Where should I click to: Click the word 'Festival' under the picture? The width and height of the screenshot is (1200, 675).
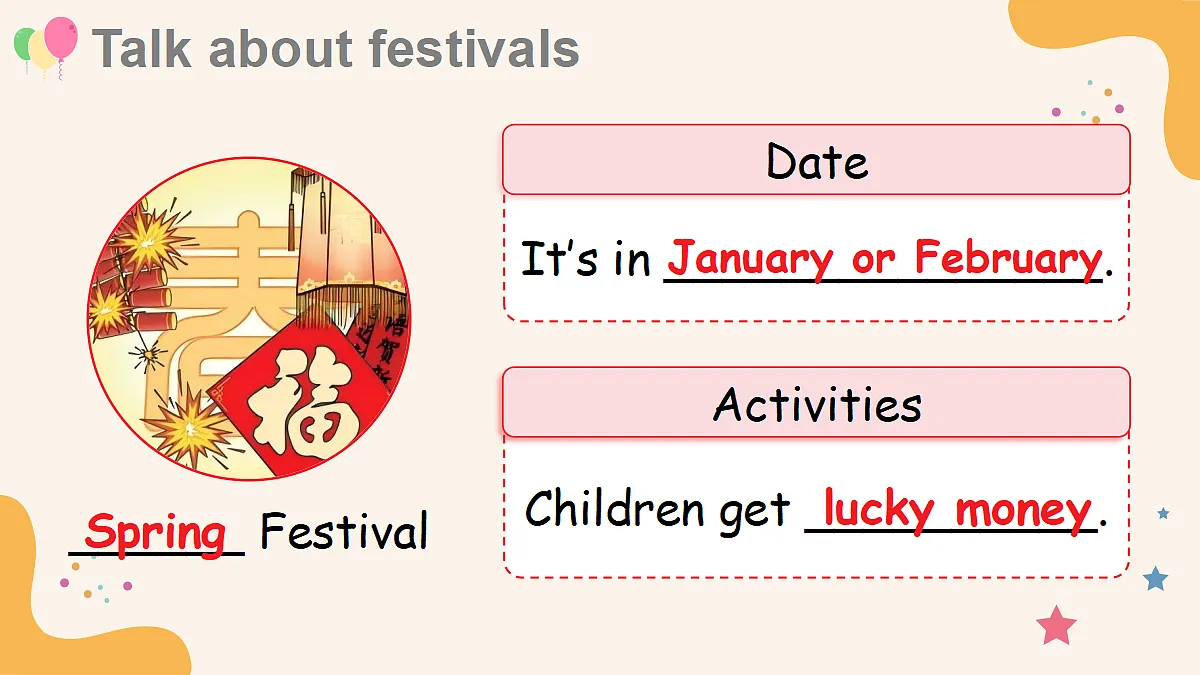click(x=344, y=531)
